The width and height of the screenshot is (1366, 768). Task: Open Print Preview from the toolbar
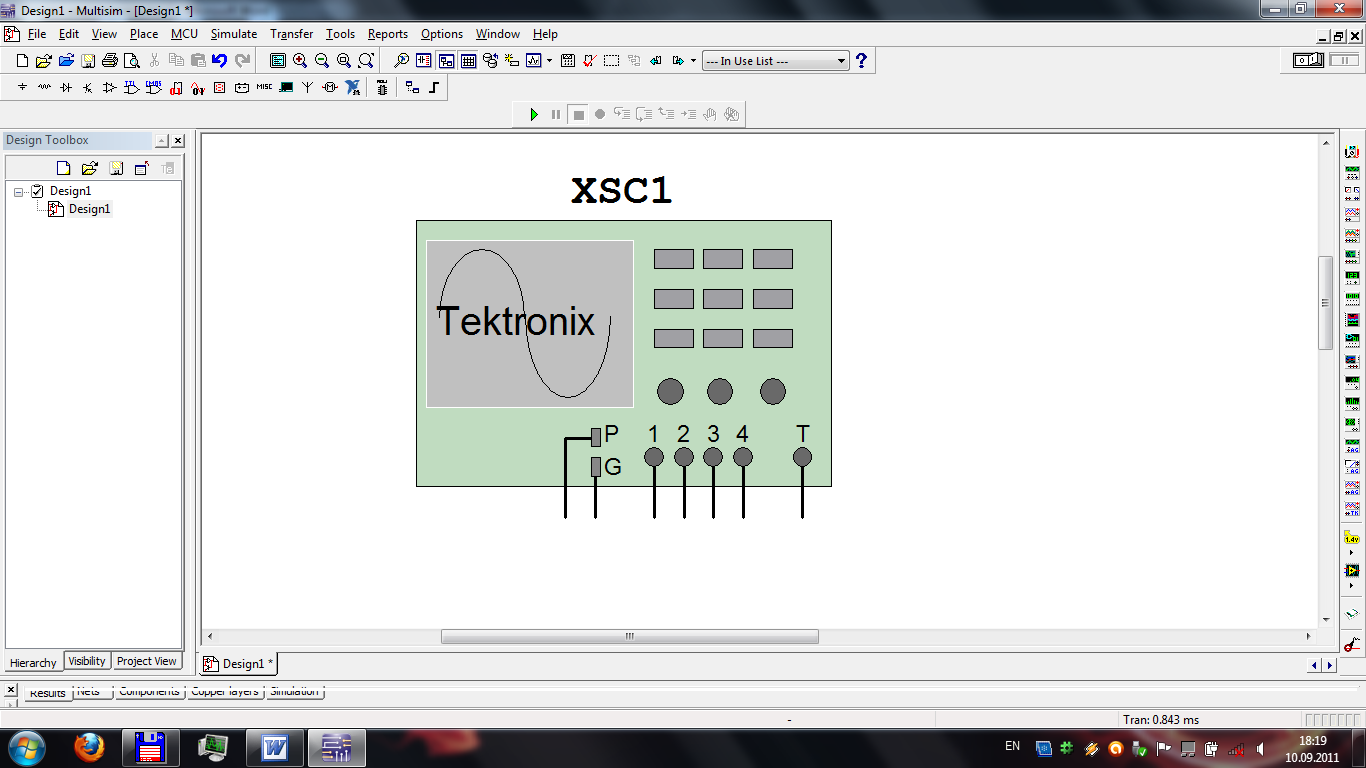point(132,61)
